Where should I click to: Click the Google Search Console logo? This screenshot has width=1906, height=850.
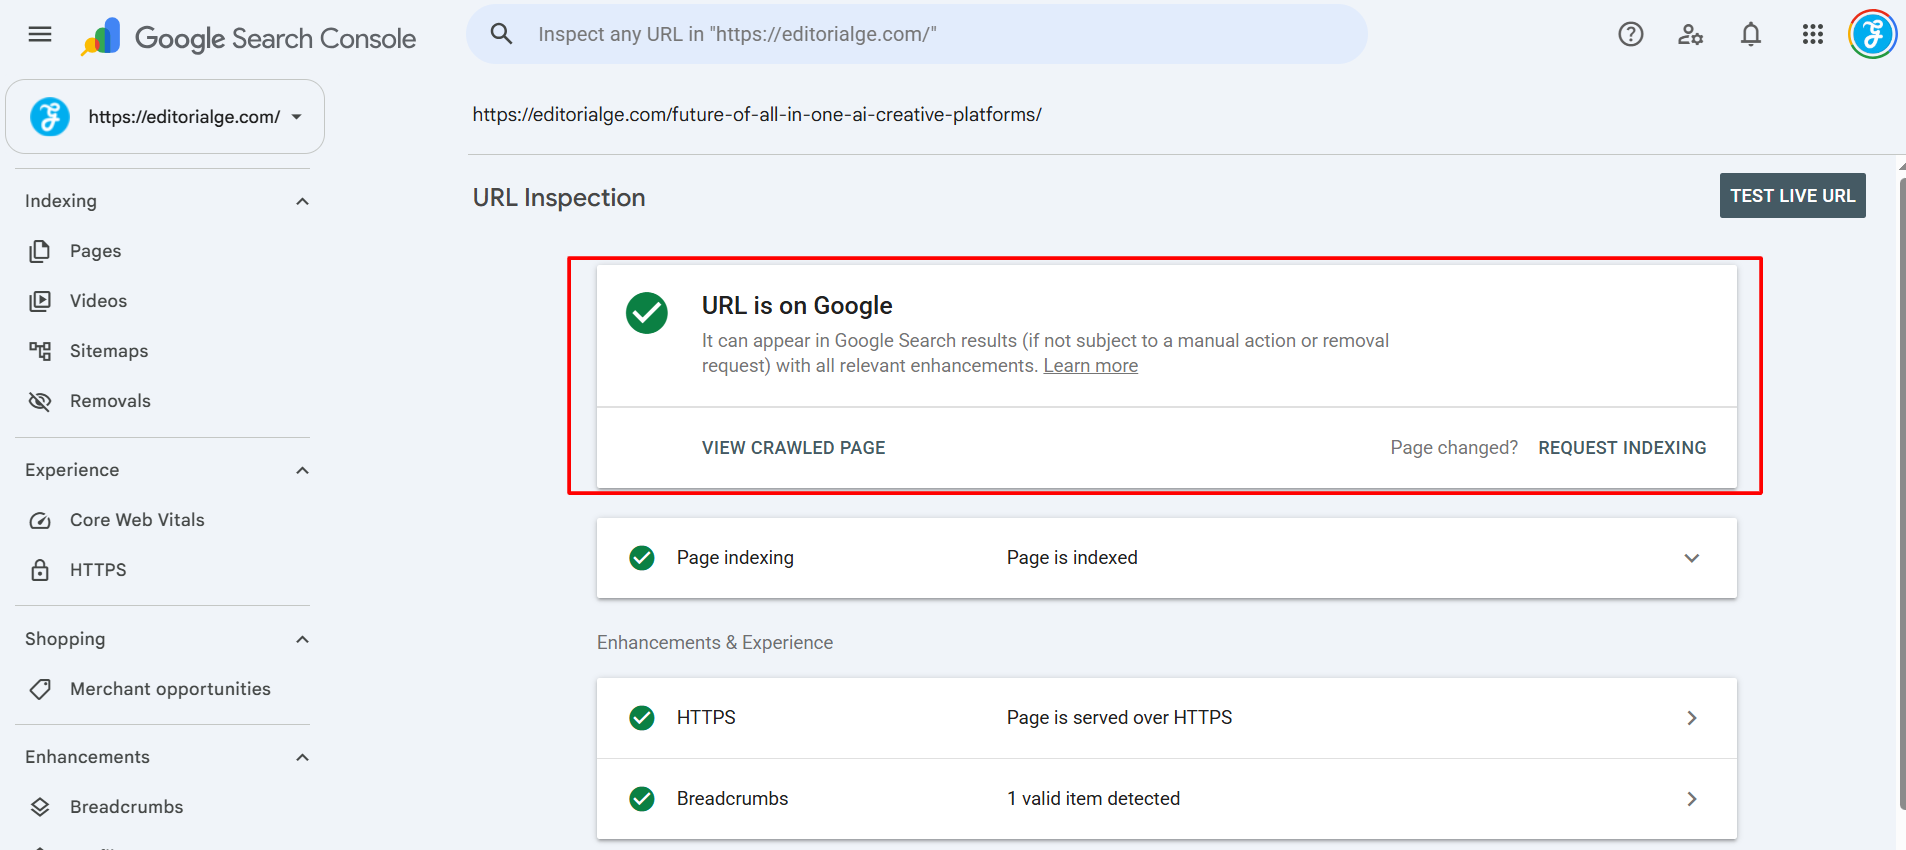[248, 38]
